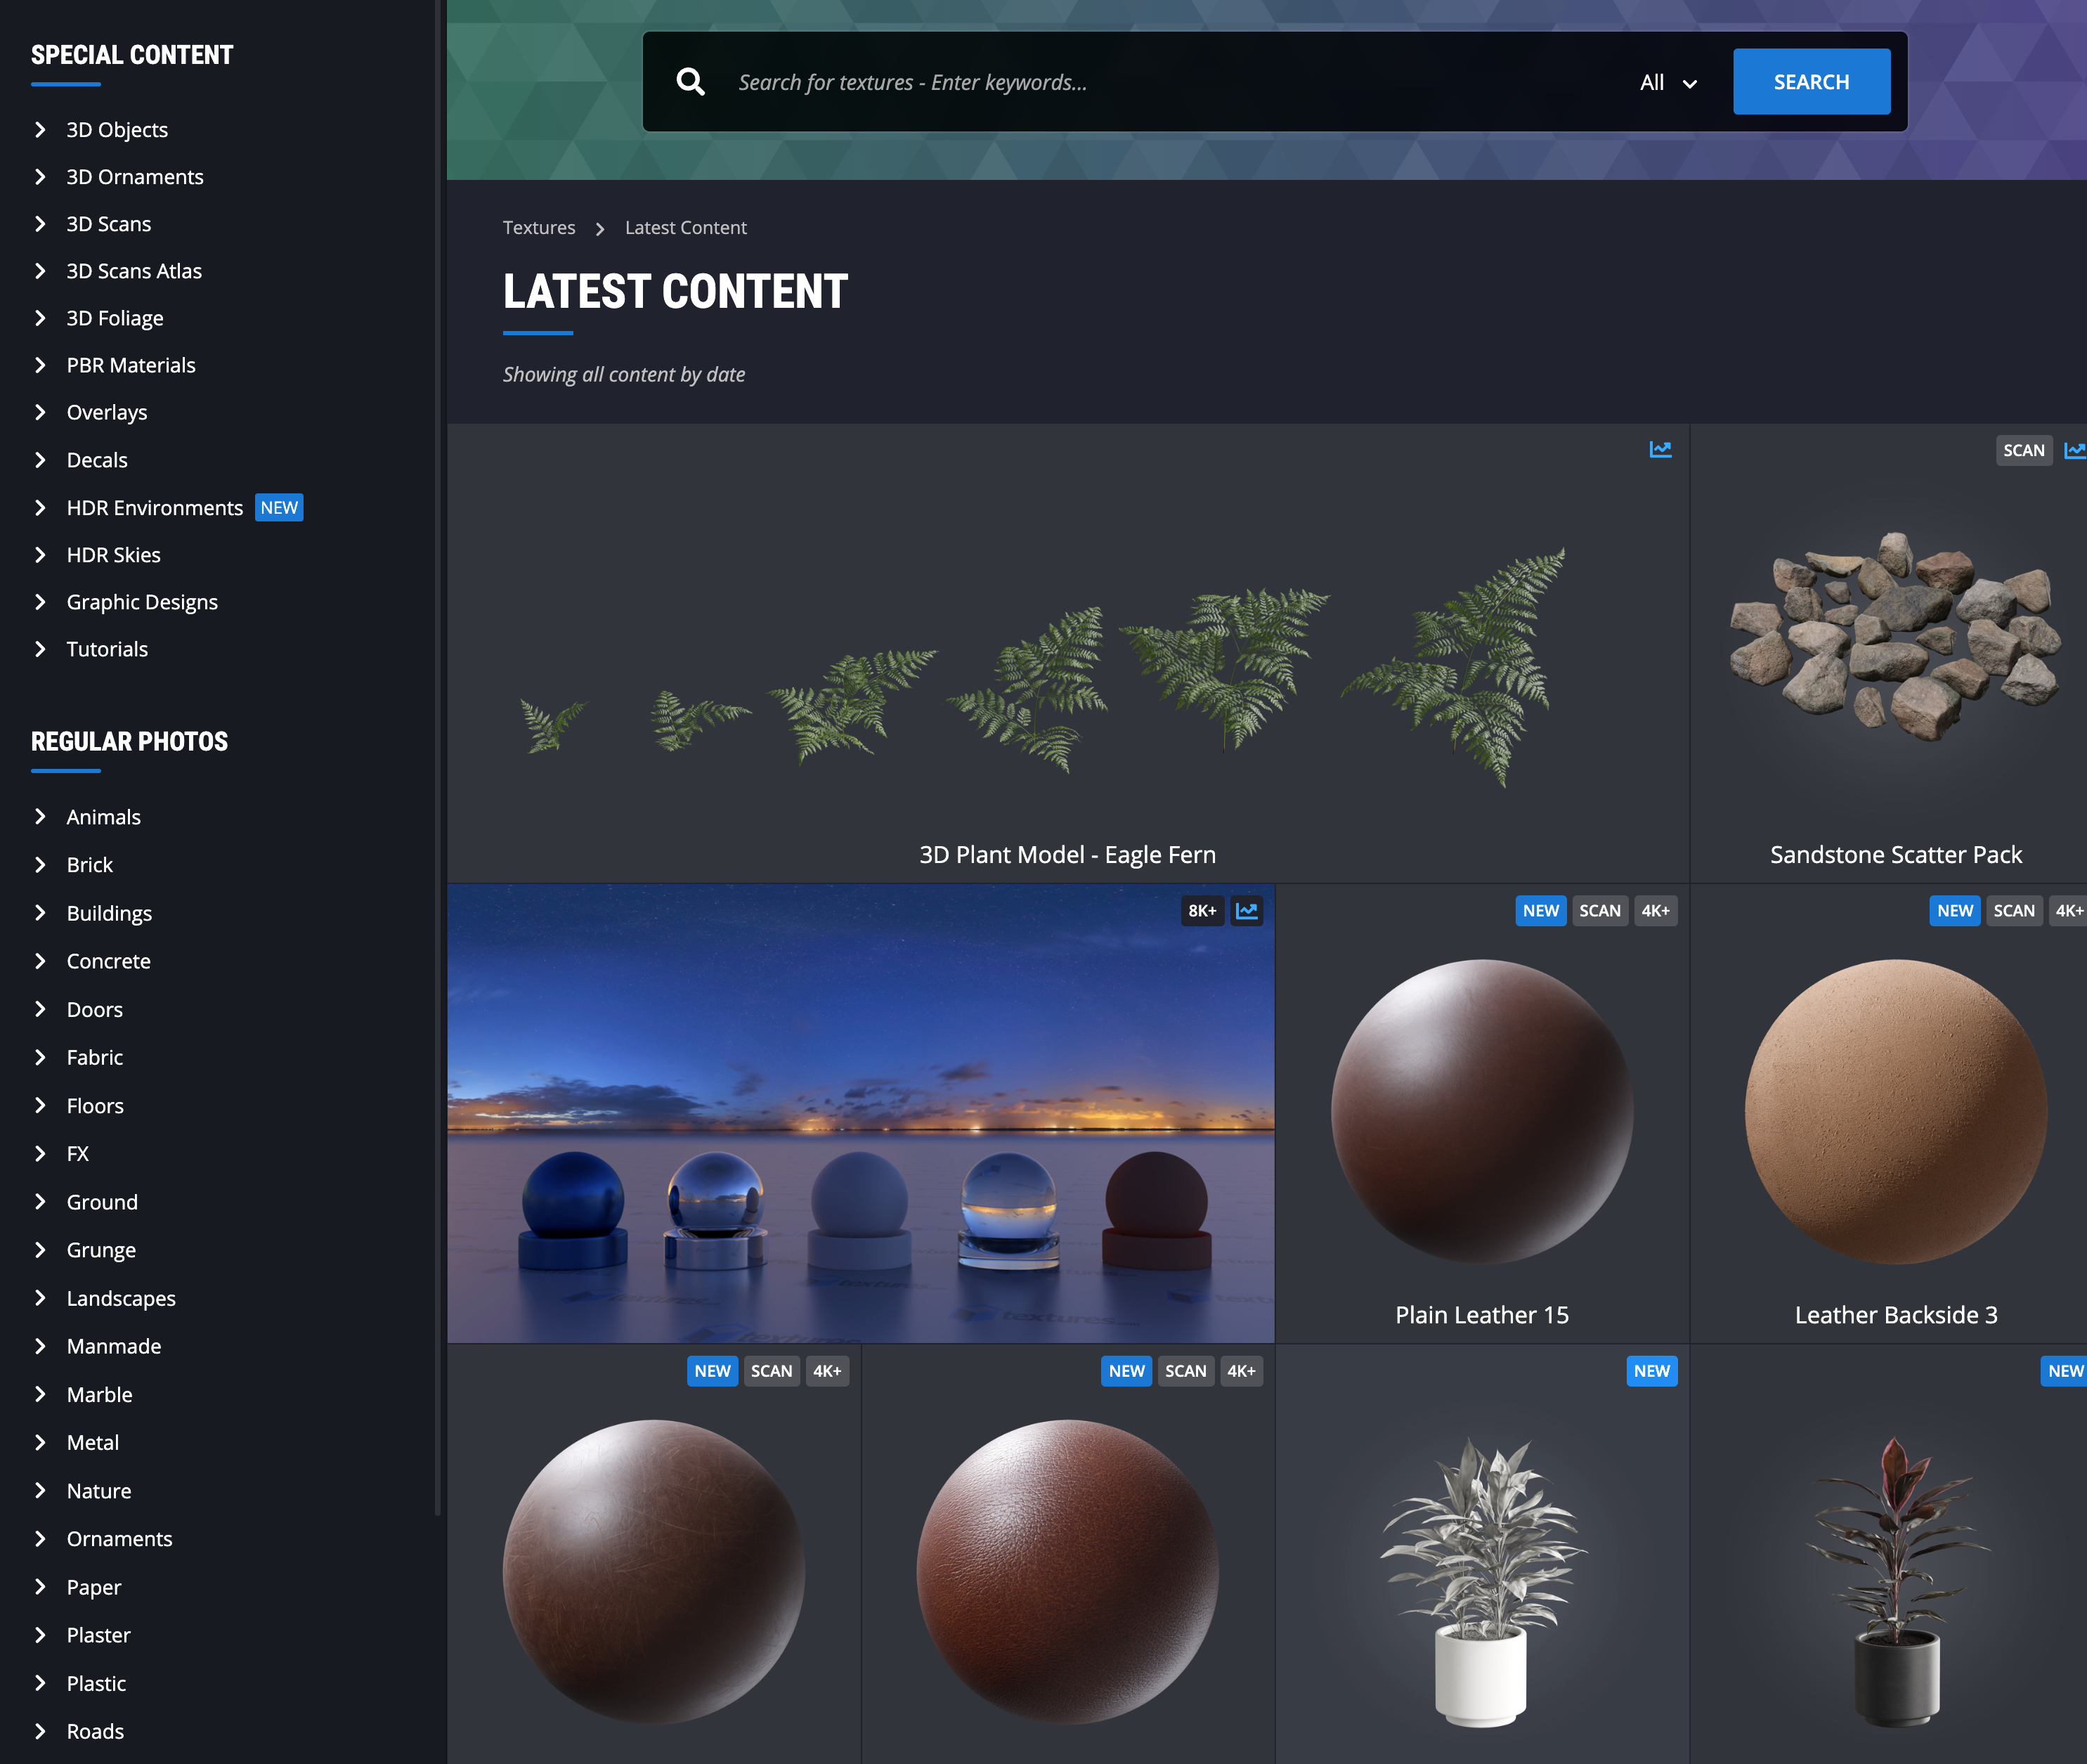Screen dimensions: 2087x1764
Task: Open Landscapes photo category
Action: [x=121, y=1298]
